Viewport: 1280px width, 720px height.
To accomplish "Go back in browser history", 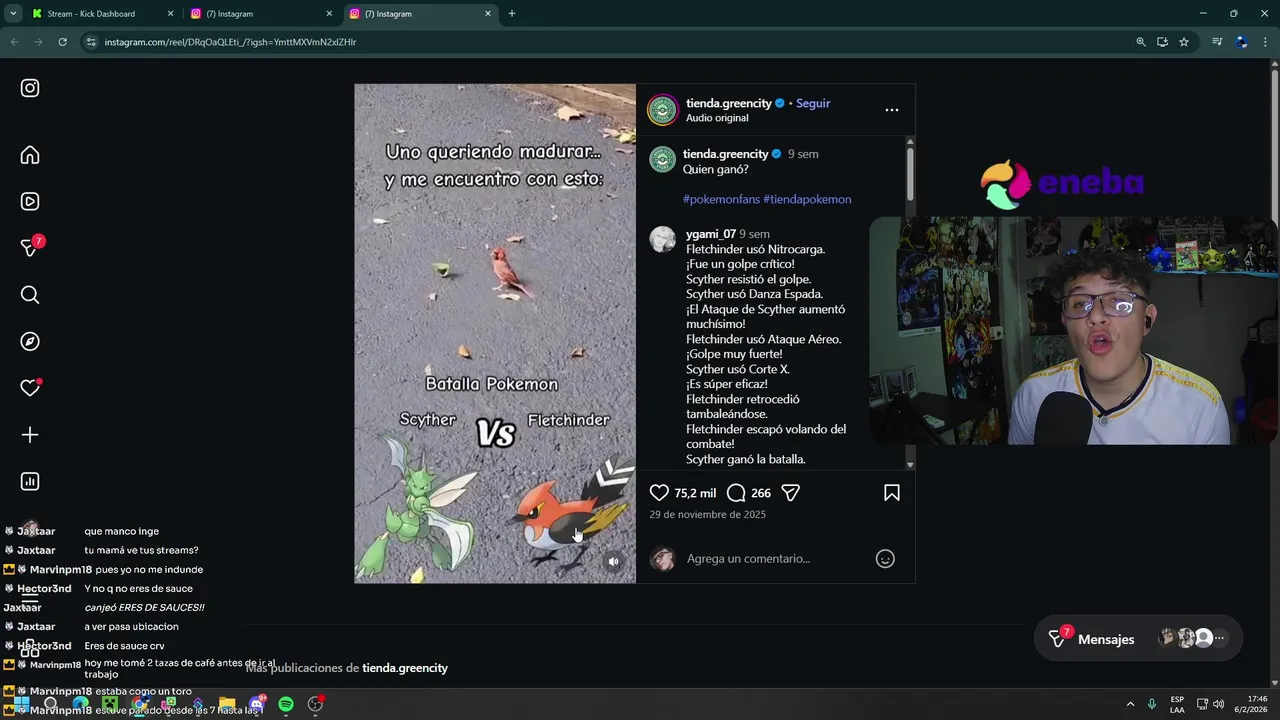I will point(14,42).
